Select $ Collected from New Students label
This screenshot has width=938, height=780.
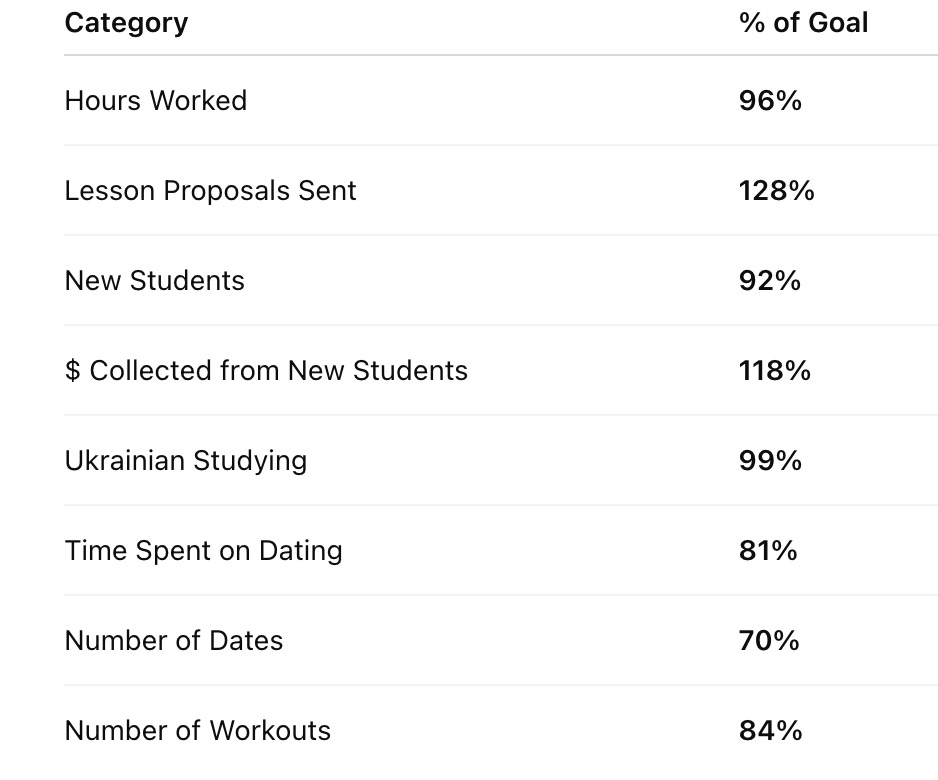coord(266,371)
